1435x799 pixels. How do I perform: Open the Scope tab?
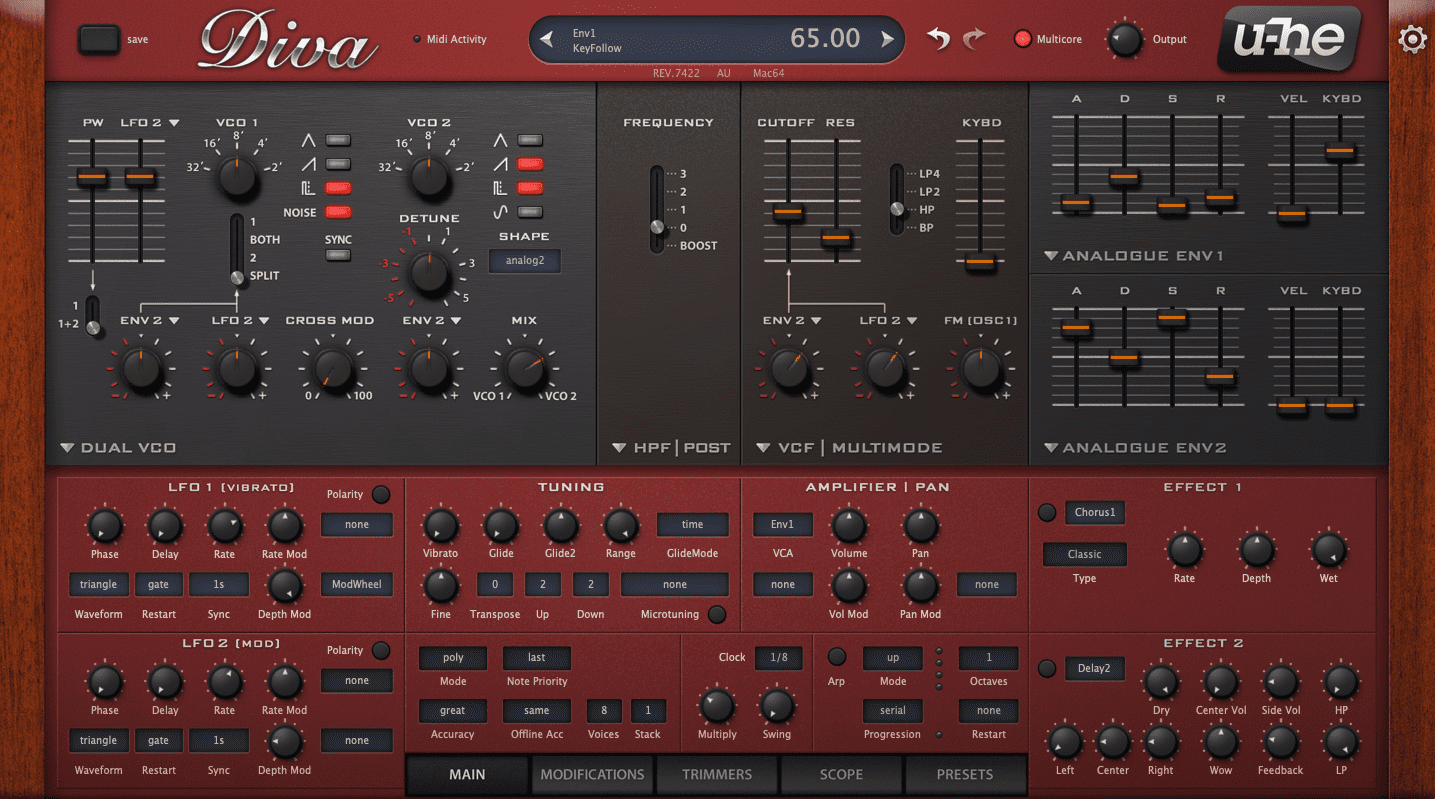[x=841, y=774]
